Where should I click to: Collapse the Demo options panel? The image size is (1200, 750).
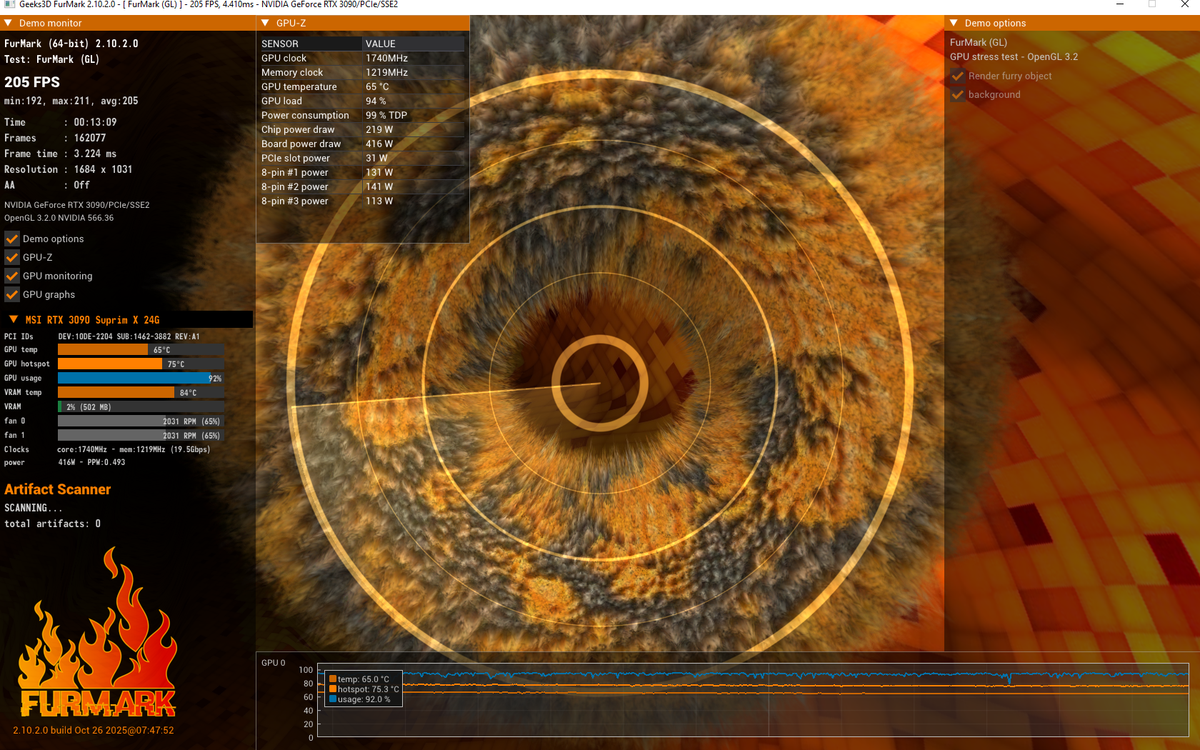point(954,23)
